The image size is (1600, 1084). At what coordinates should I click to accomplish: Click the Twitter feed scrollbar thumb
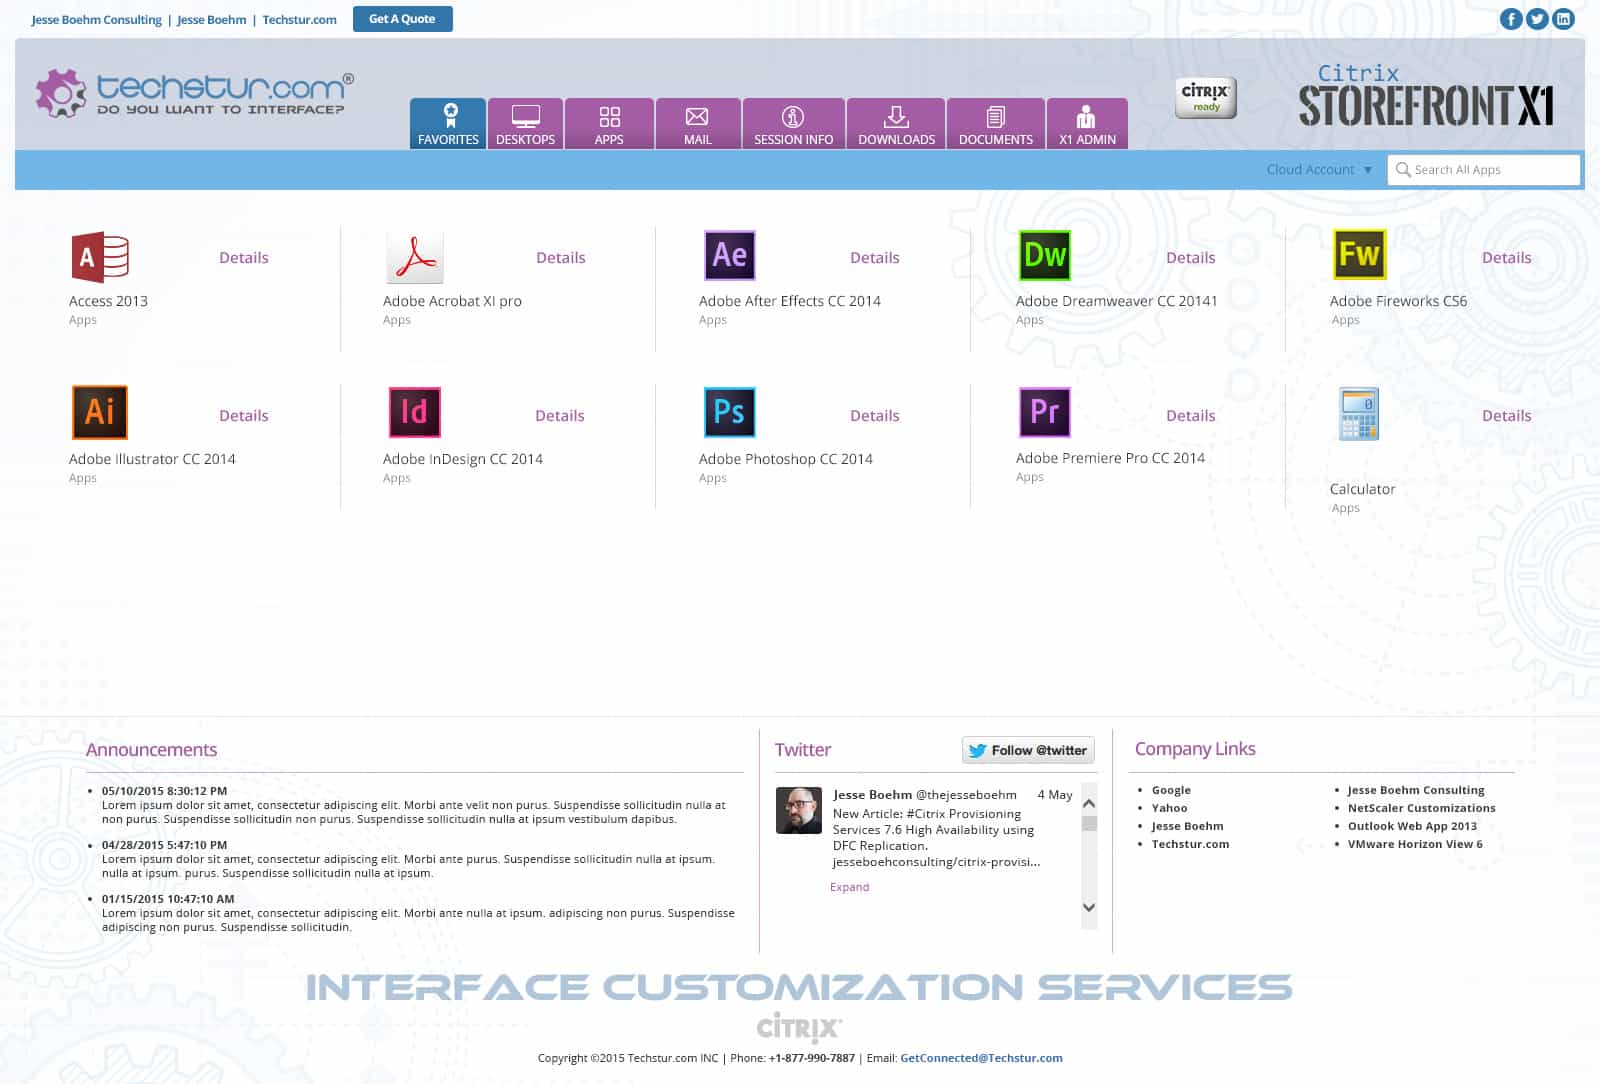[x=1090, y=824]
